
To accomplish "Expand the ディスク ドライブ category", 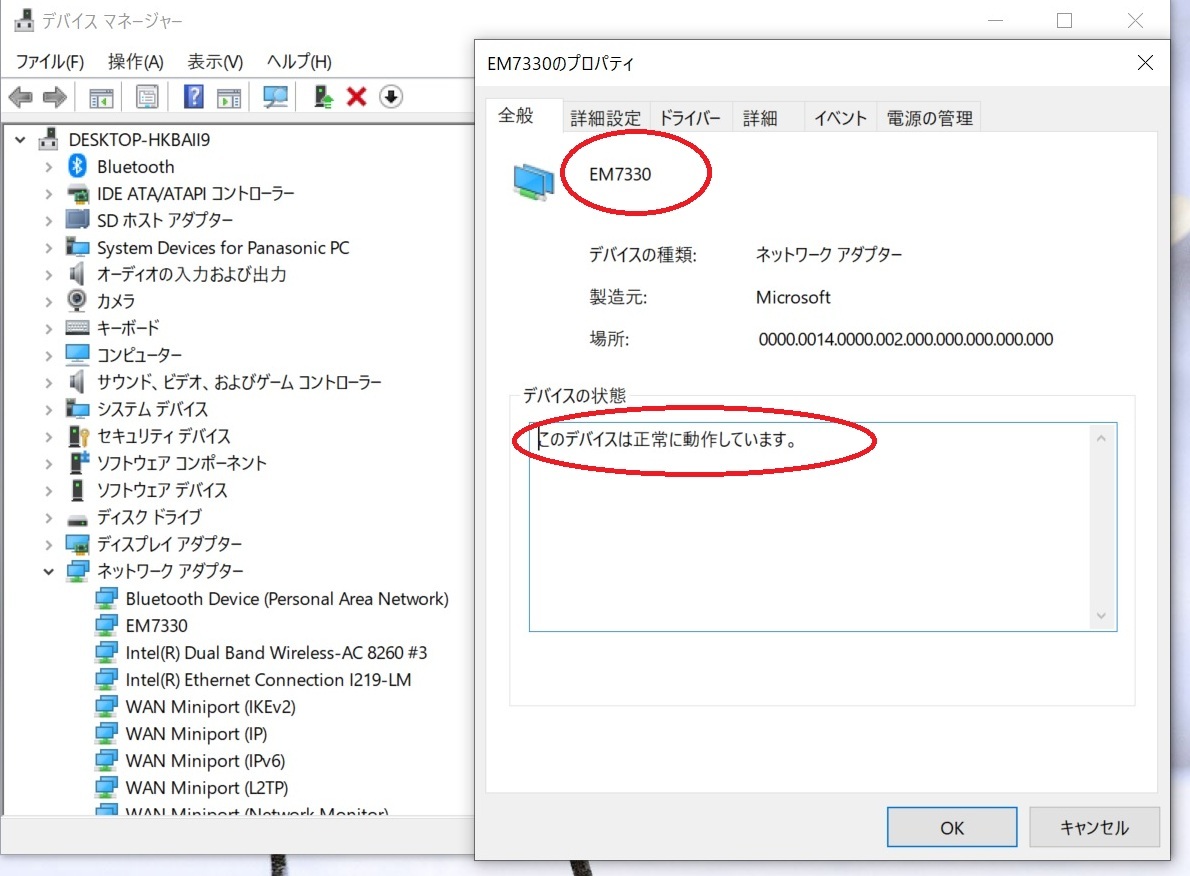I will 49,518.
